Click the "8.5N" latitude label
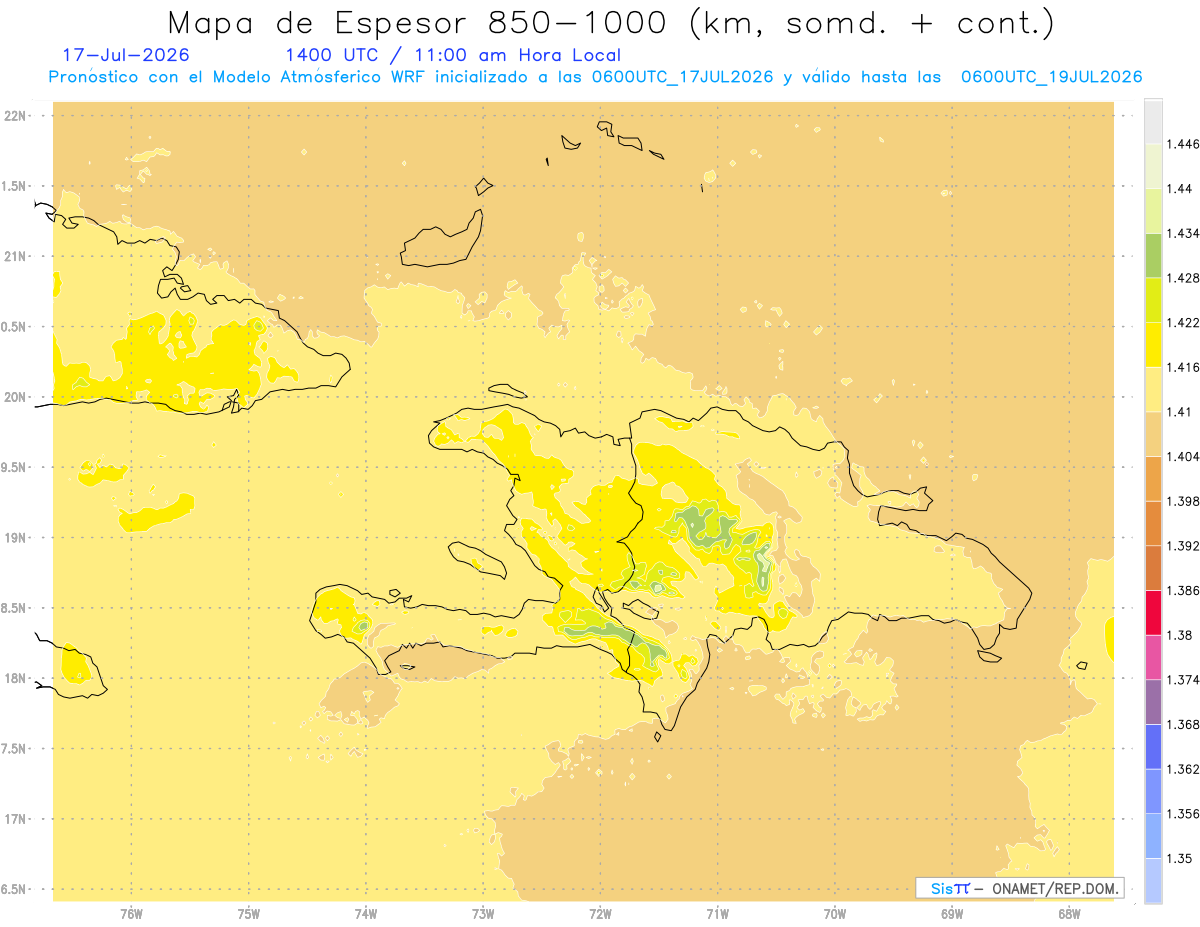 (13, 608)
